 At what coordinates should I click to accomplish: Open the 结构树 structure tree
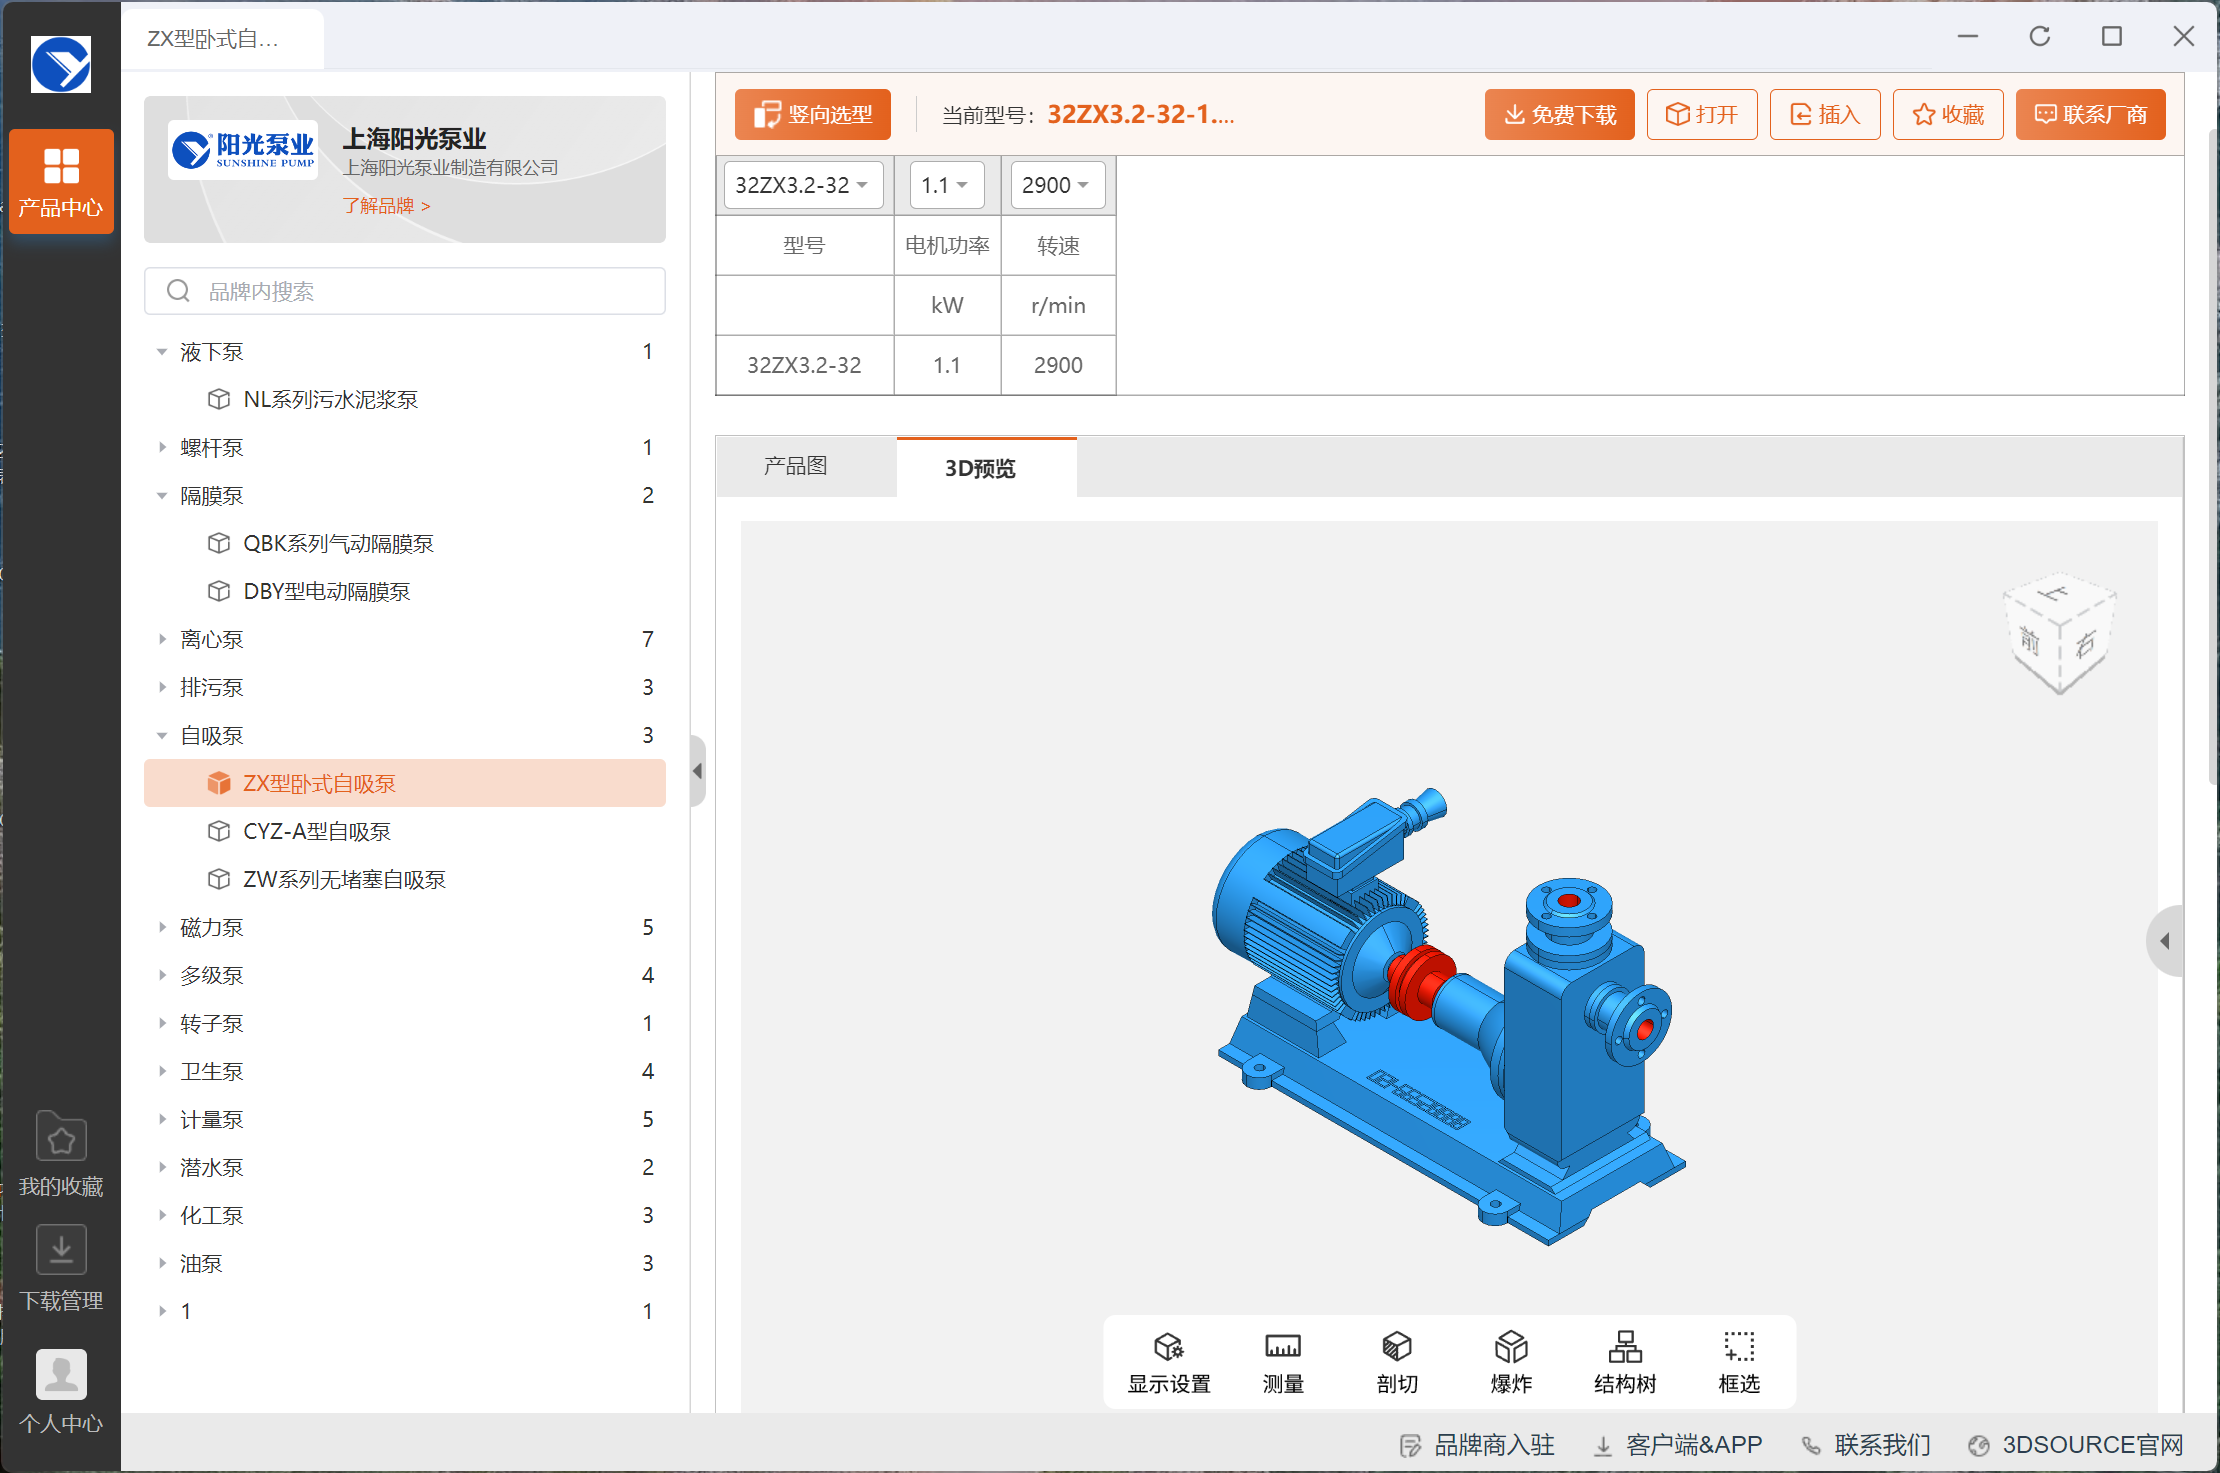click(x=1624, y=1362)
